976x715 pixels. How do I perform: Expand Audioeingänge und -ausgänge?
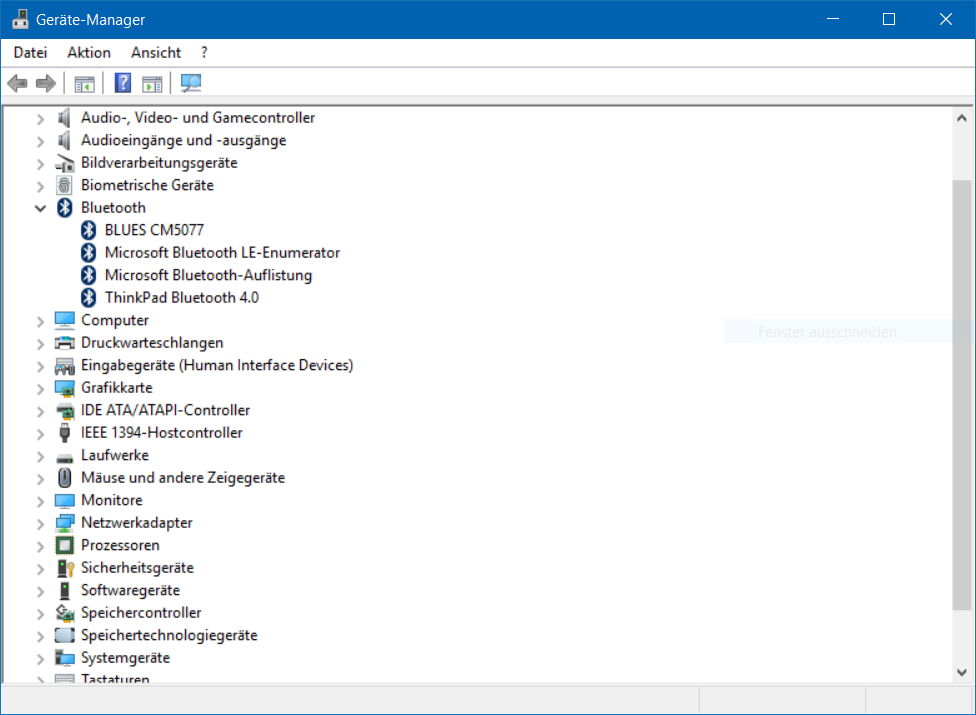(40, 141)
